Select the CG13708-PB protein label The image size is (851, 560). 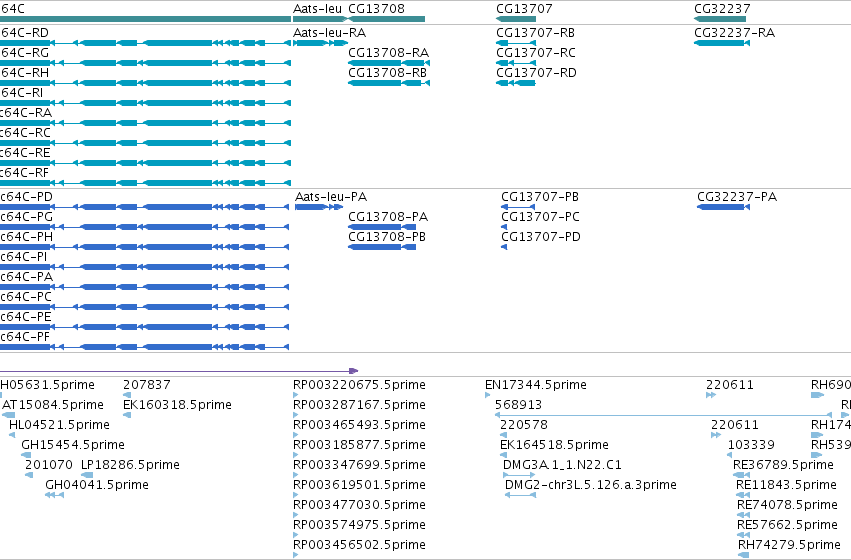[x=387, y=237]
